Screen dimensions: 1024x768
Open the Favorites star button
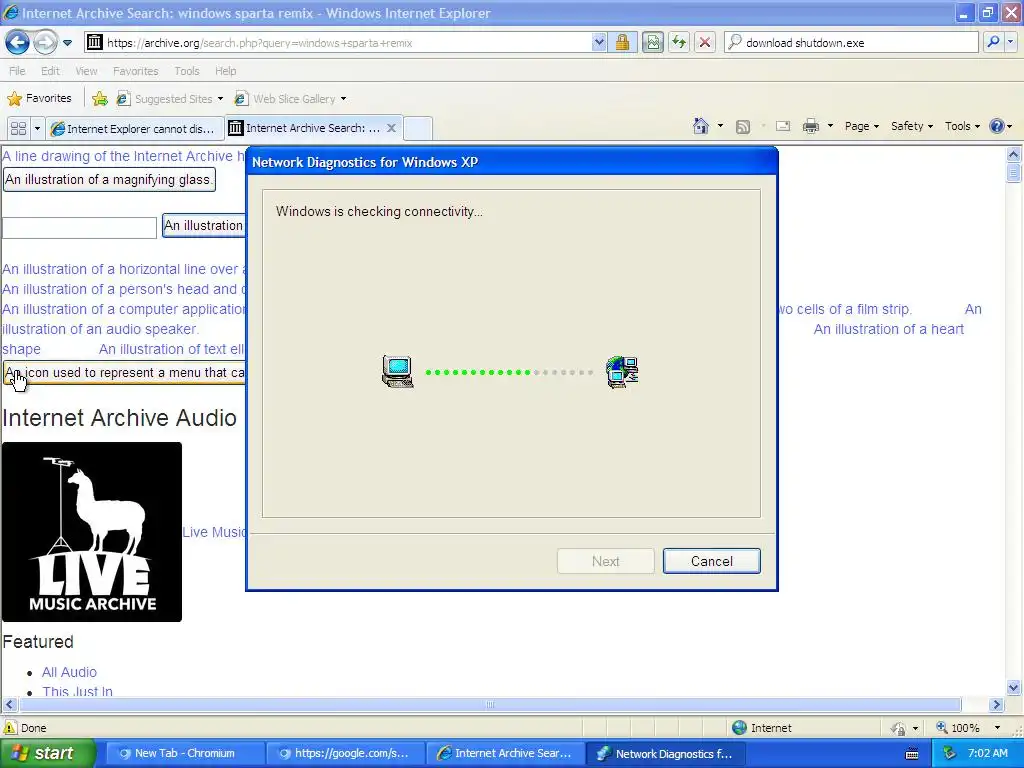39,99
